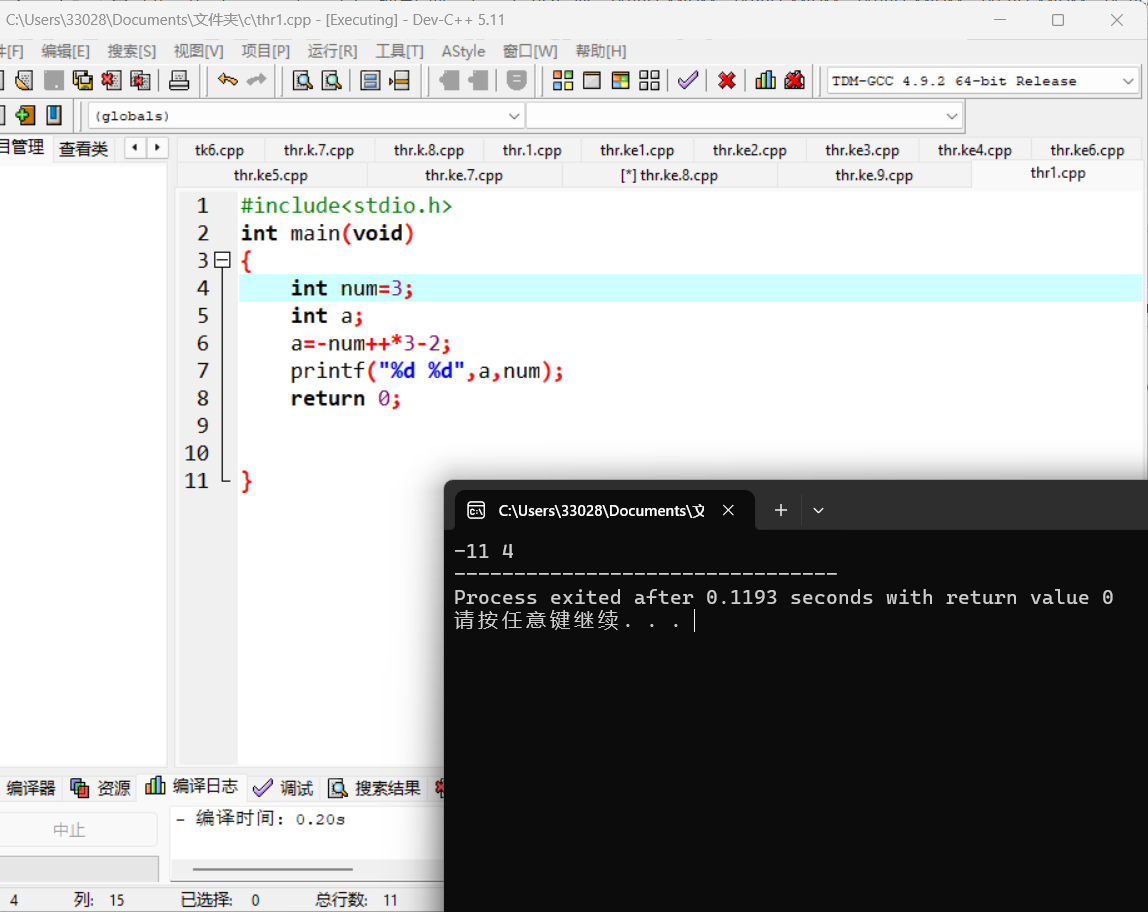Switch to the thr.ke5.cpp tab
Image resolution: width=1148 pixels, height=912 pixels.
[271, 176]
